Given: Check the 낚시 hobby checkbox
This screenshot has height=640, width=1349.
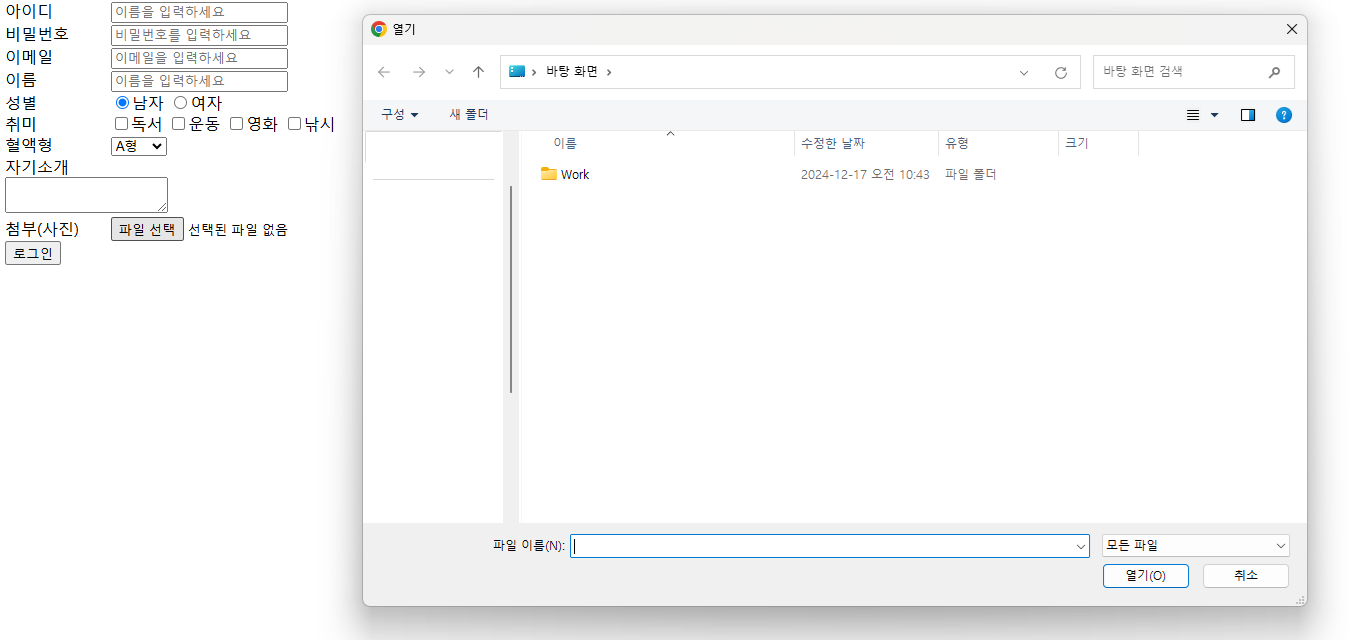Looking at the screenshot, I should 294,124.
